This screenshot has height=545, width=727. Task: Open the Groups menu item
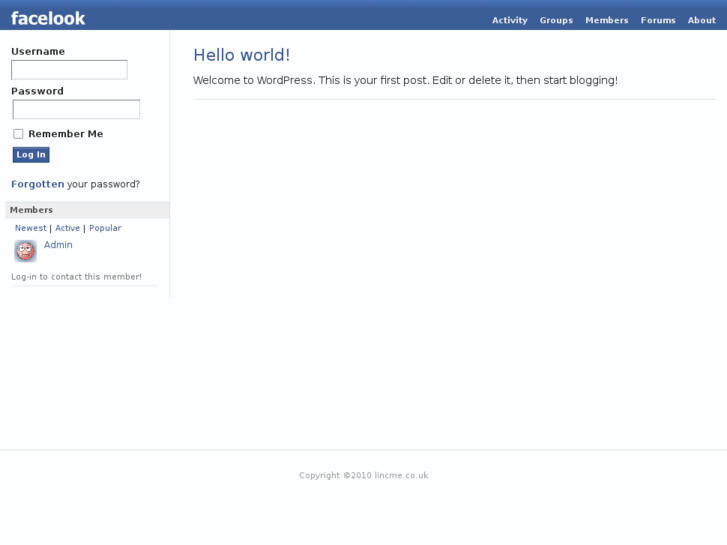556,20
